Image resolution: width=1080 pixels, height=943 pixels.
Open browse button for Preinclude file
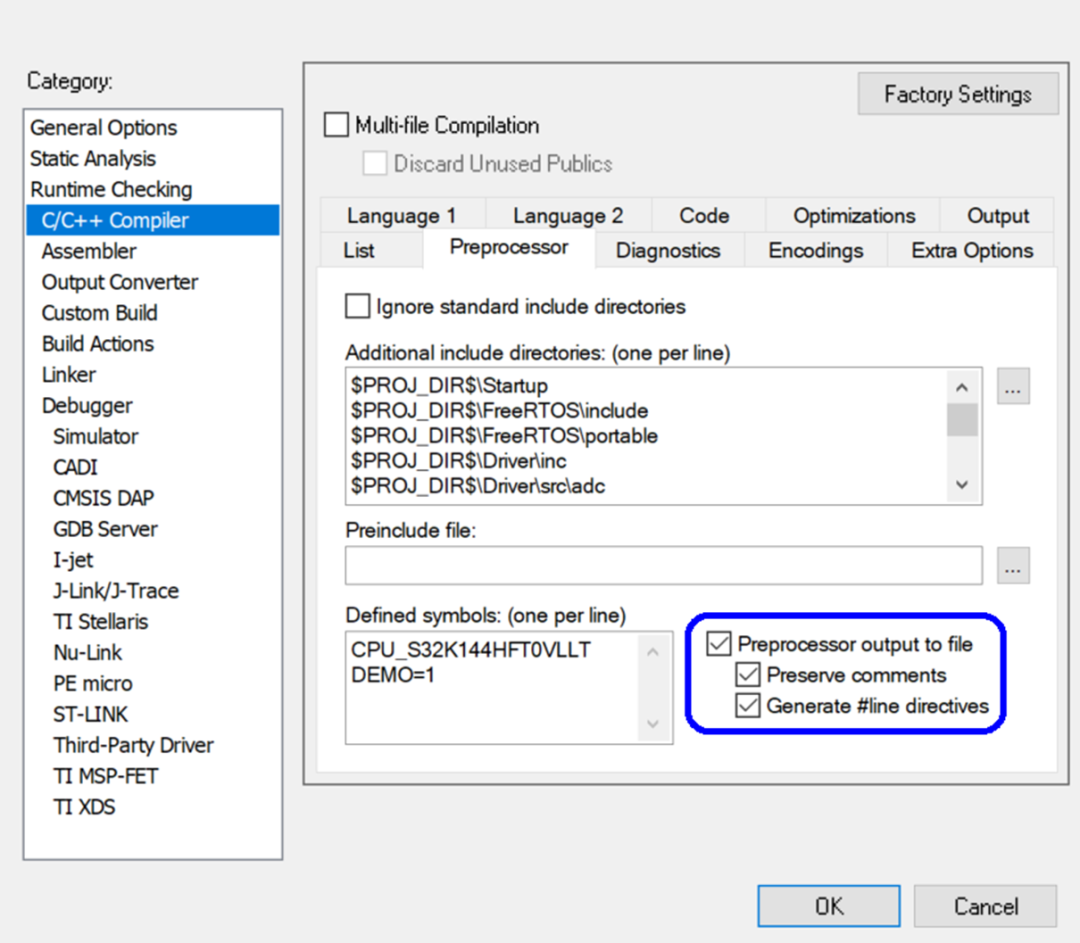tap(1013, 566)
